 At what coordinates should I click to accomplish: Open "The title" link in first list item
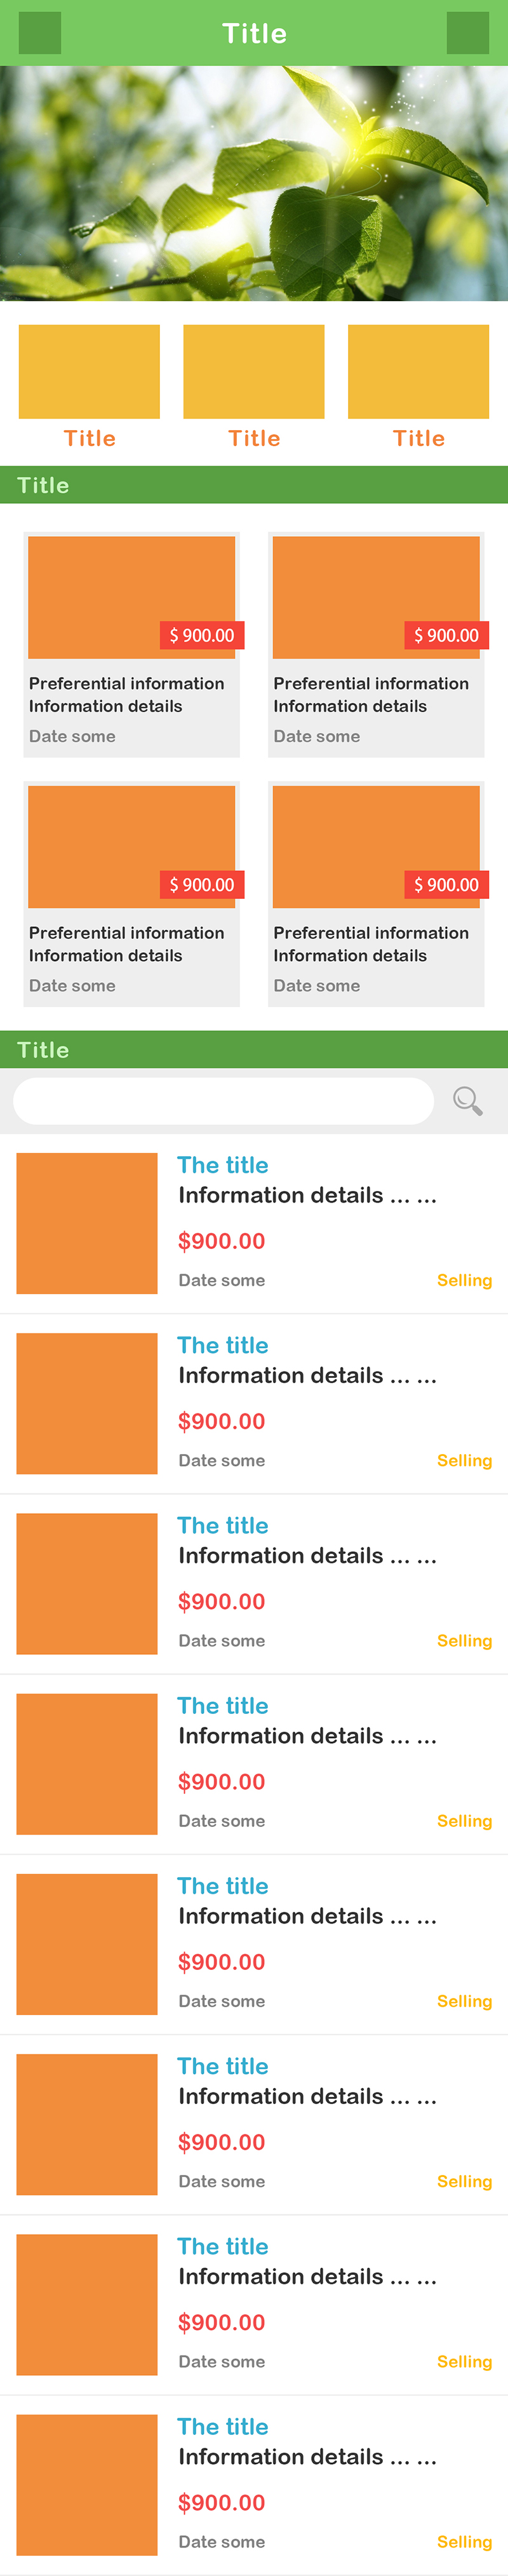[223, 1165]
